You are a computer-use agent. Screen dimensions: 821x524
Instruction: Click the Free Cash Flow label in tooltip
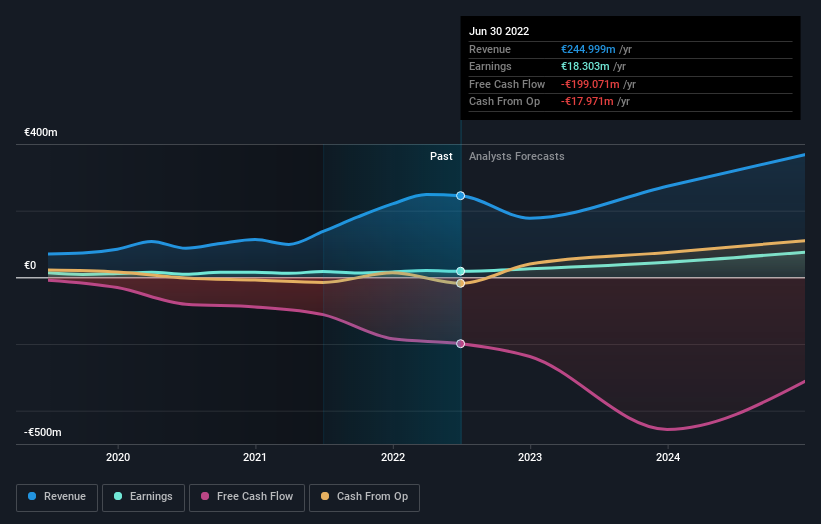click(x=507, y=84)
